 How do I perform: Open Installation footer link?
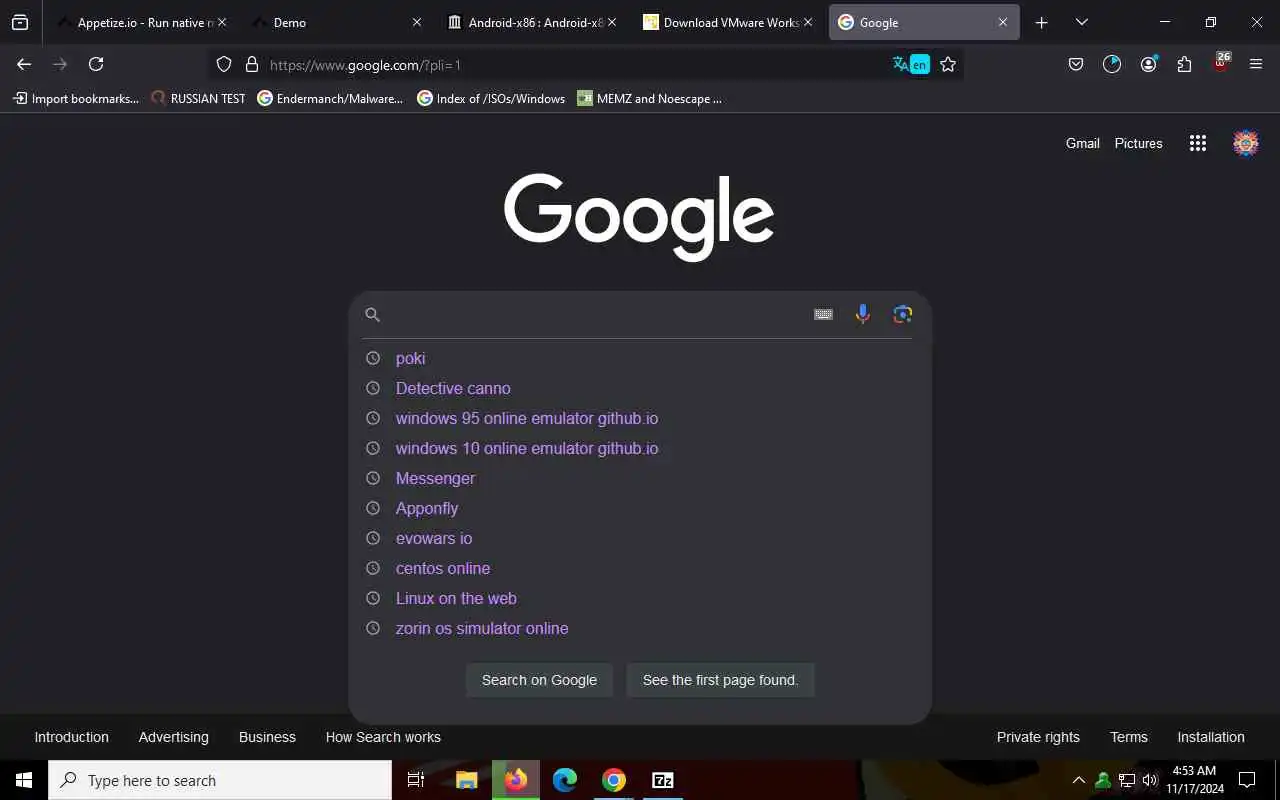click(x=1211, y=737)
